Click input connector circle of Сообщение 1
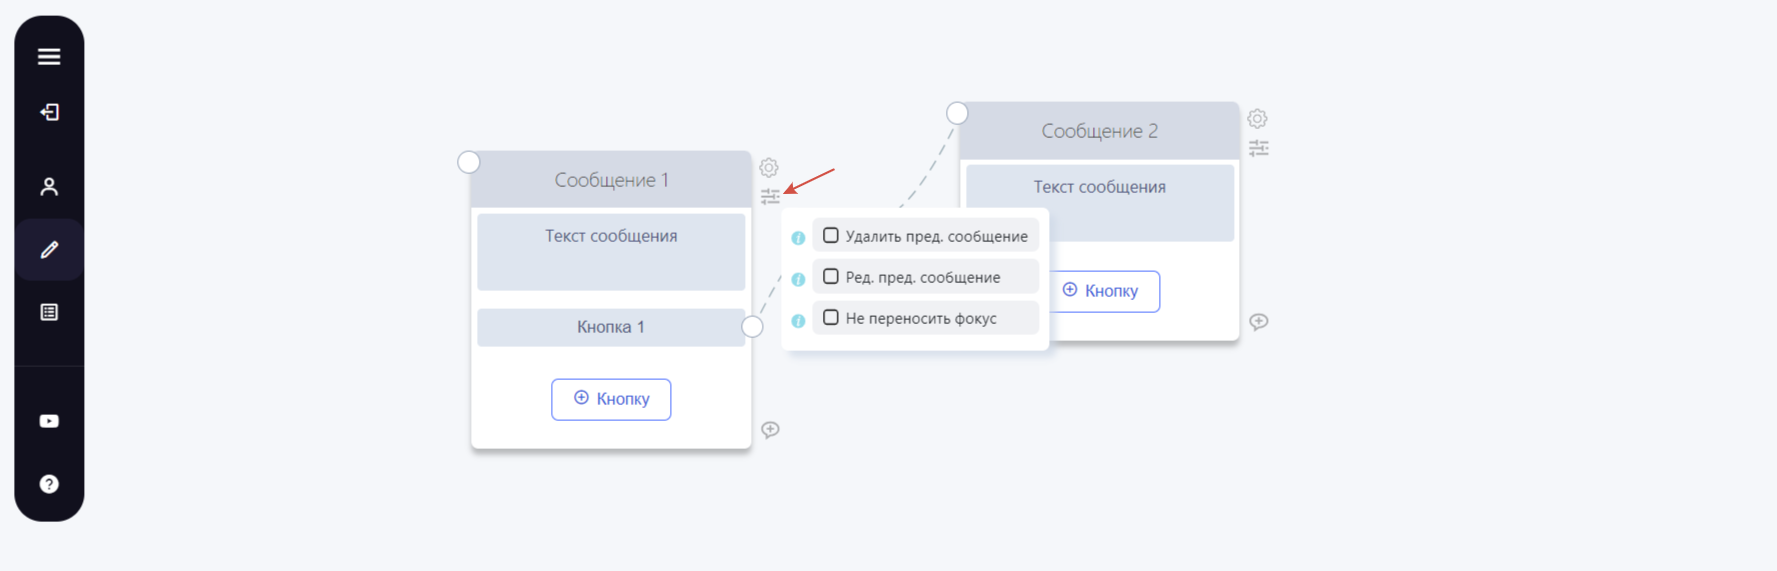The height and width of the screenshot is (571, 1777). pos(469,162)
